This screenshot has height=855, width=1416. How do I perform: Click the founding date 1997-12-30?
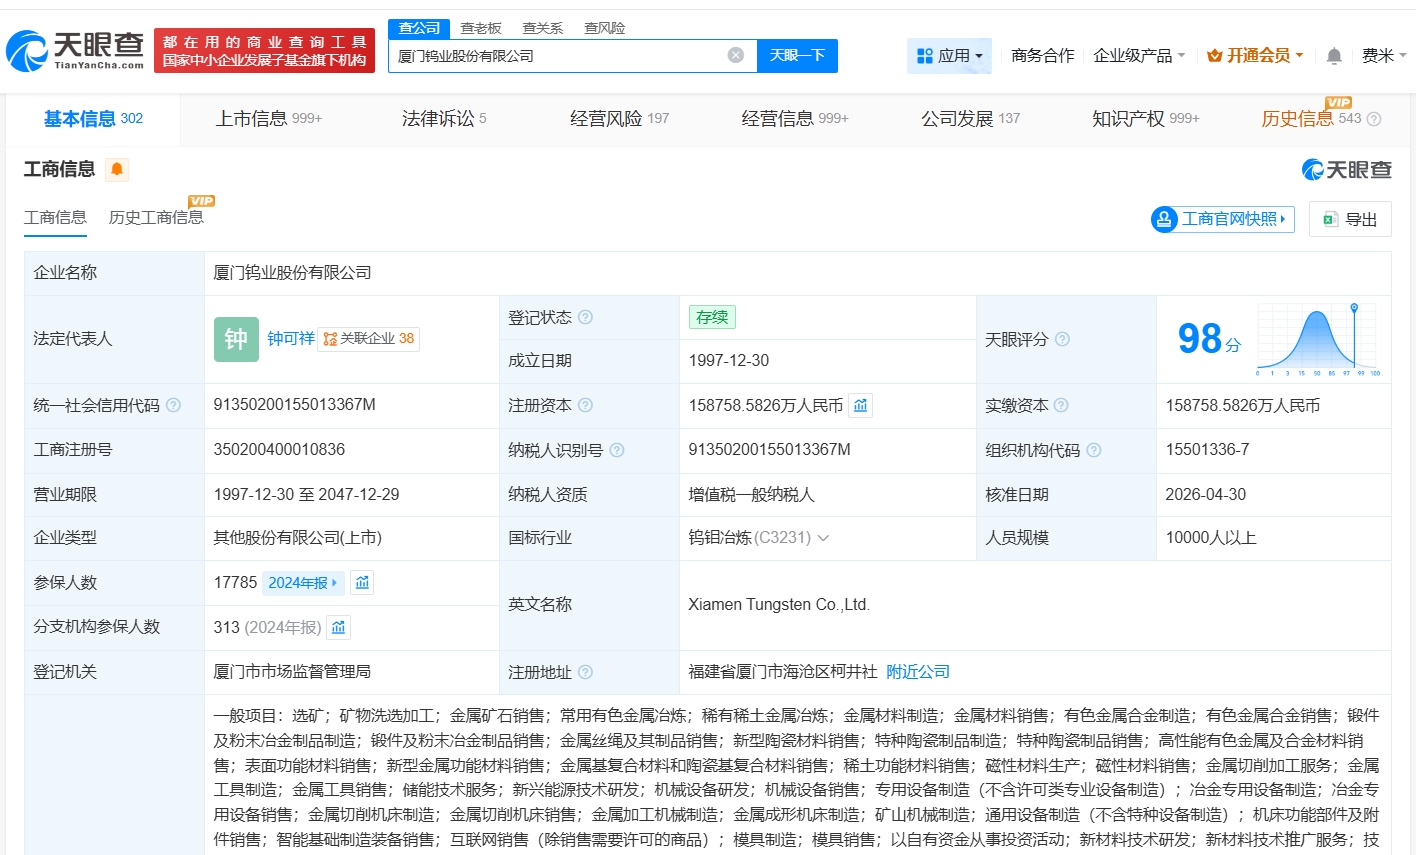coord(729,361)
